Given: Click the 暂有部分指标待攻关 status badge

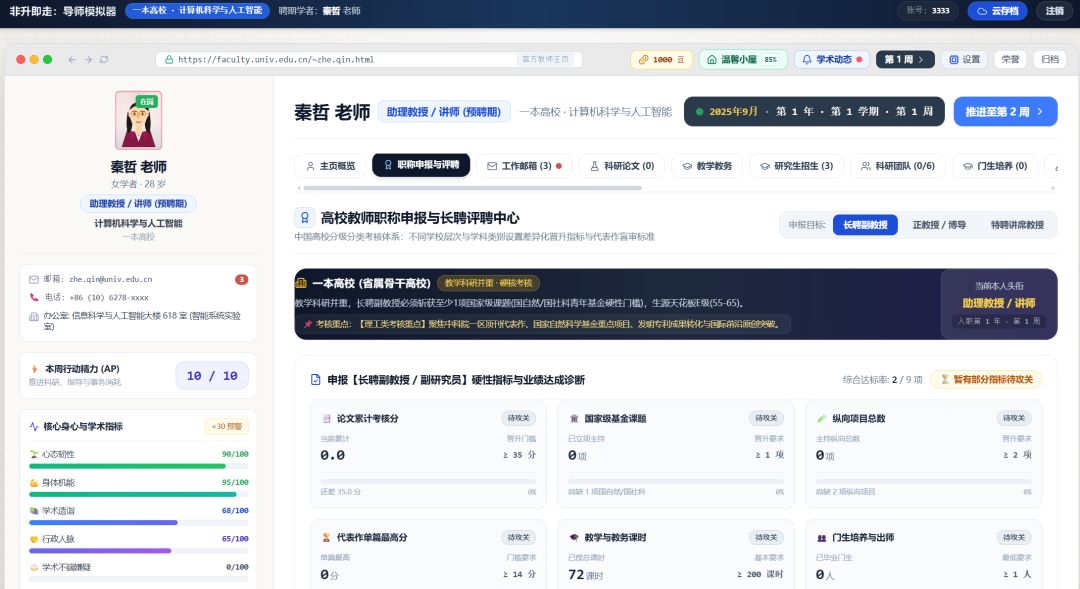Looking at the screenshot, I should pos(986,380).
